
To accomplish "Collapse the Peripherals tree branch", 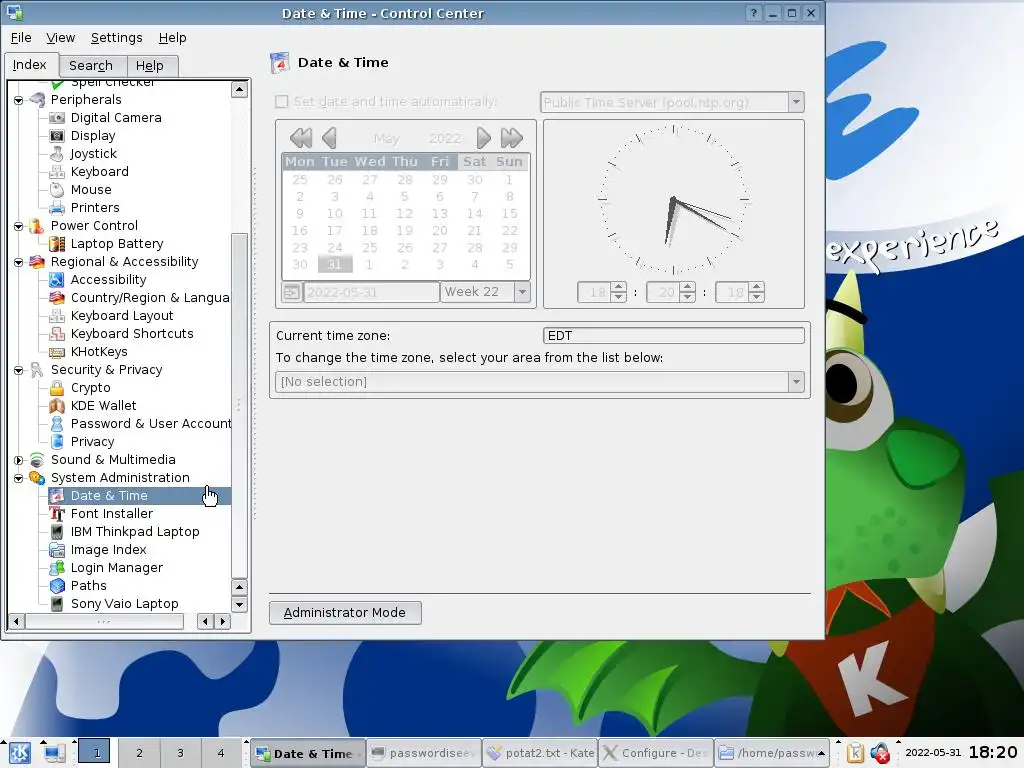I will click(x=18, y=100).
